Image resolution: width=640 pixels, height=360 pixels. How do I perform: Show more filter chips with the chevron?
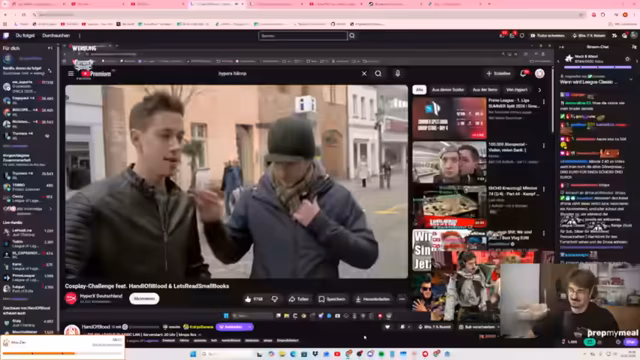tap(540, 90)
